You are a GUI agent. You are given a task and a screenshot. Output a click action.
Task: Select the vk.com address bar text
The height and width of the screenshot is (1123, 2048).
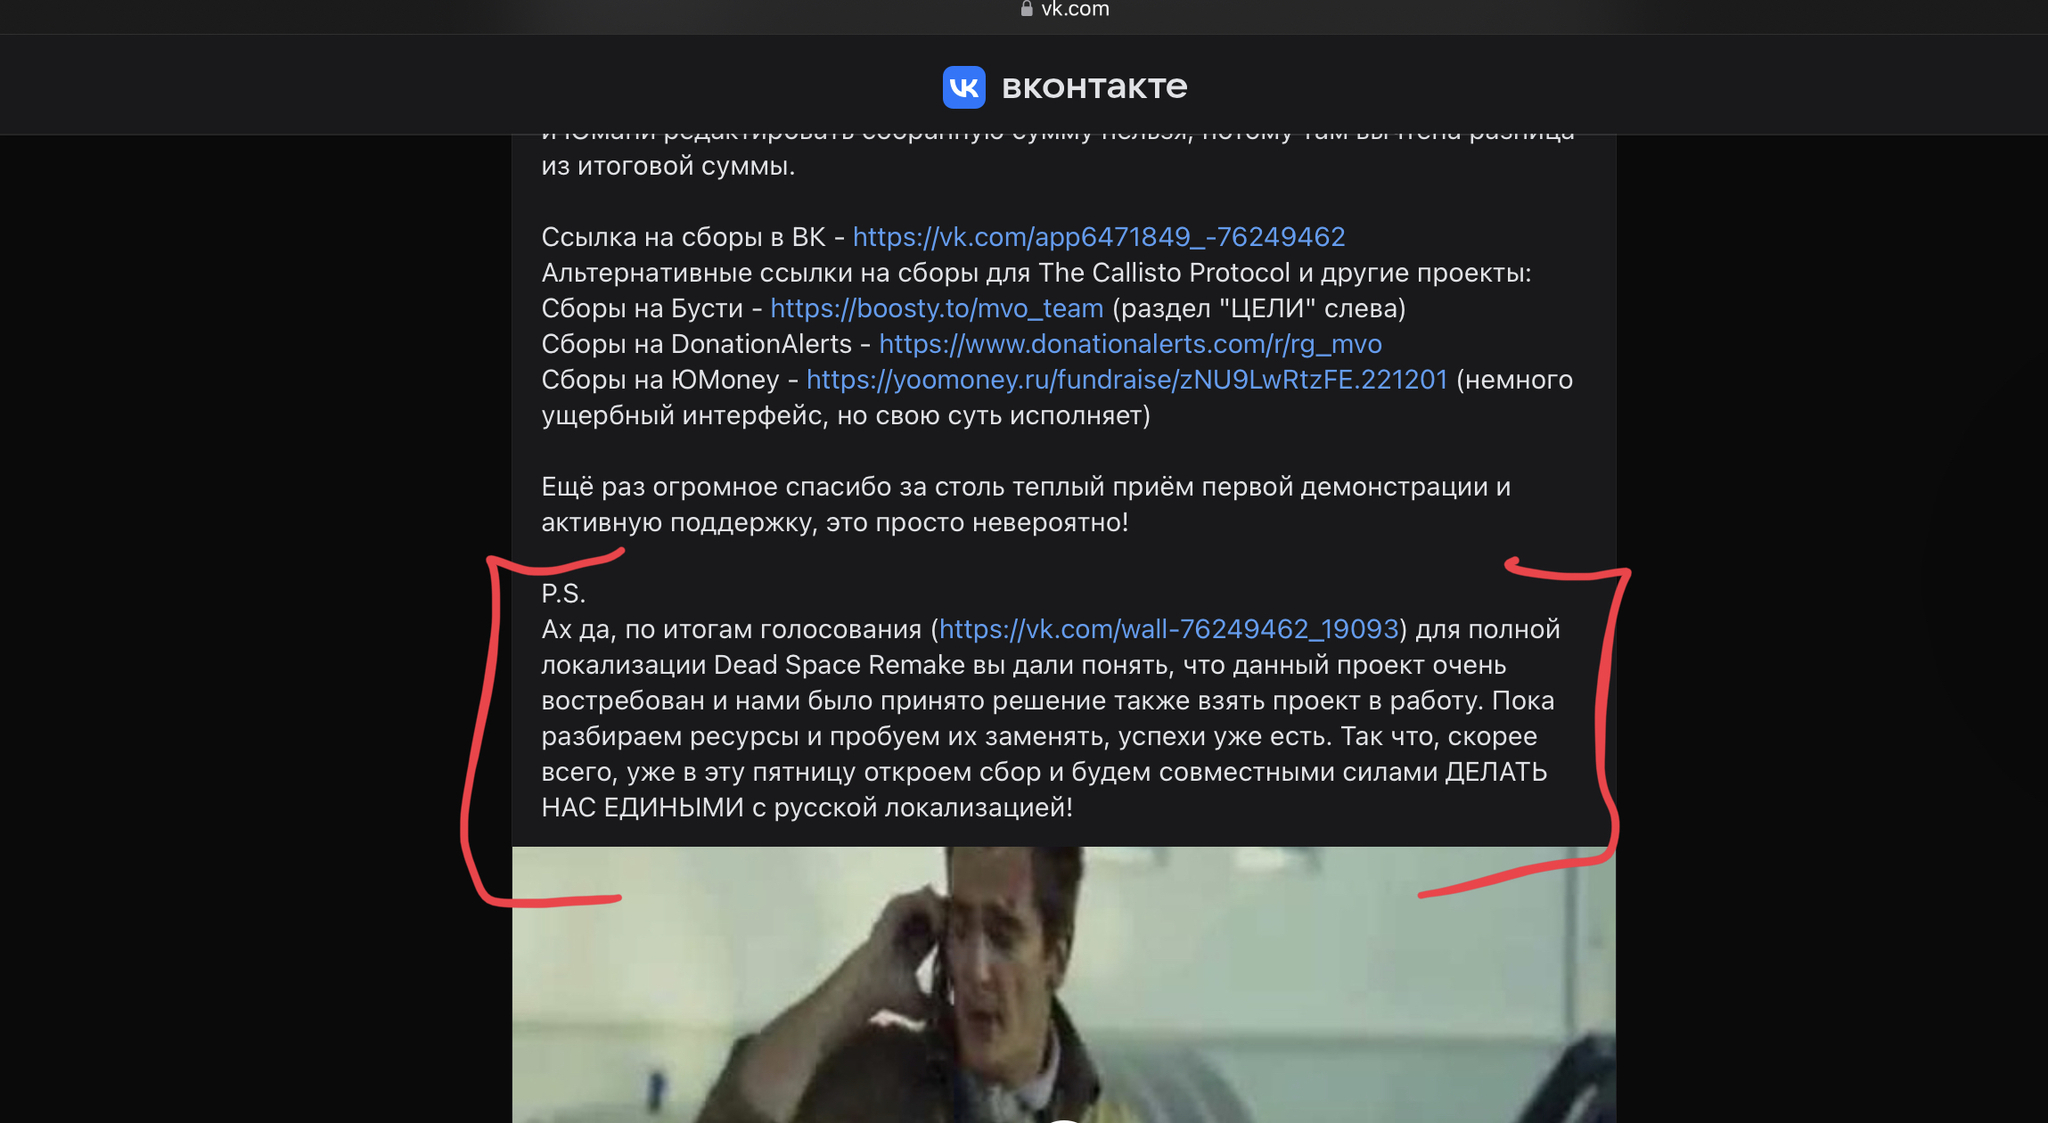point(1075,9)
